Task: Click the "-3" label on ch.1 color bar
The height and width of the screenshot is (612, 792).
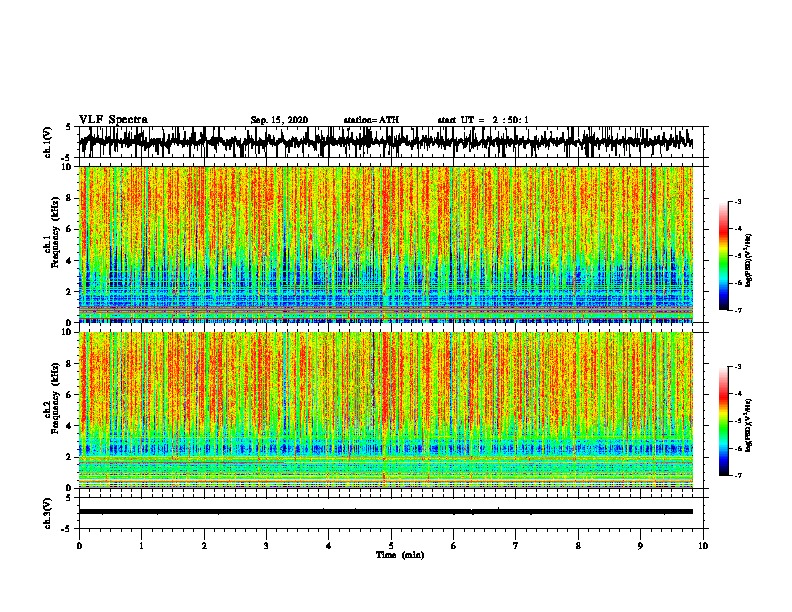Action: pyautogui.click(x=738, y=202)
